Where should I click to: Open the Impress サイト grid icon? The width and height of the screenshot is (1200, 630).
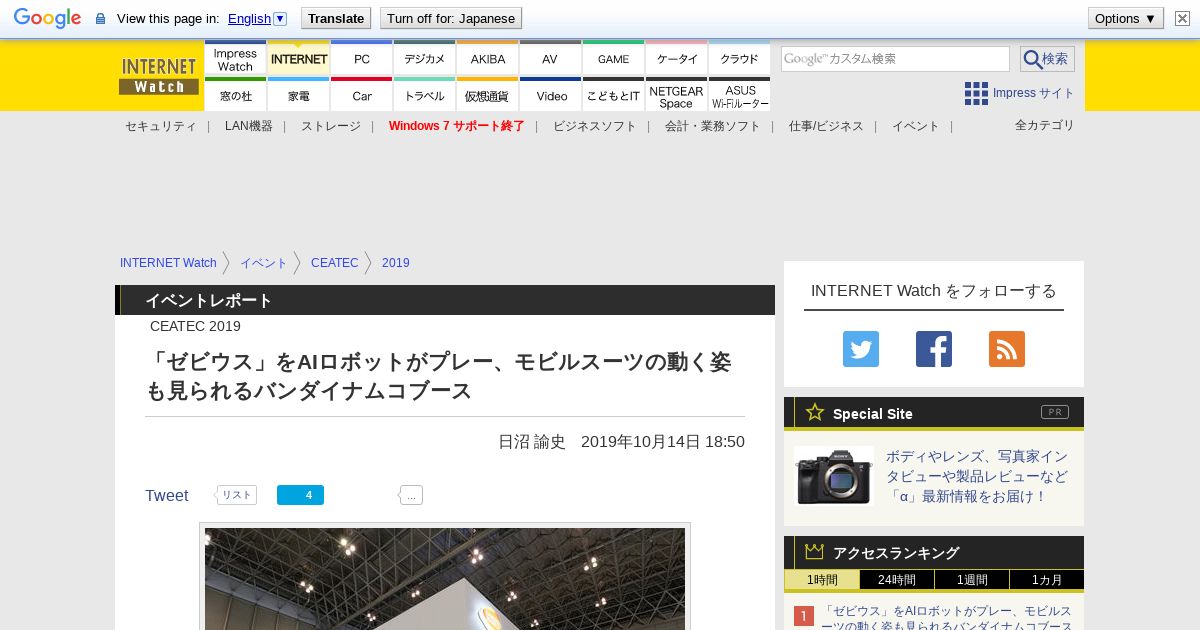[x=976, y=93]
